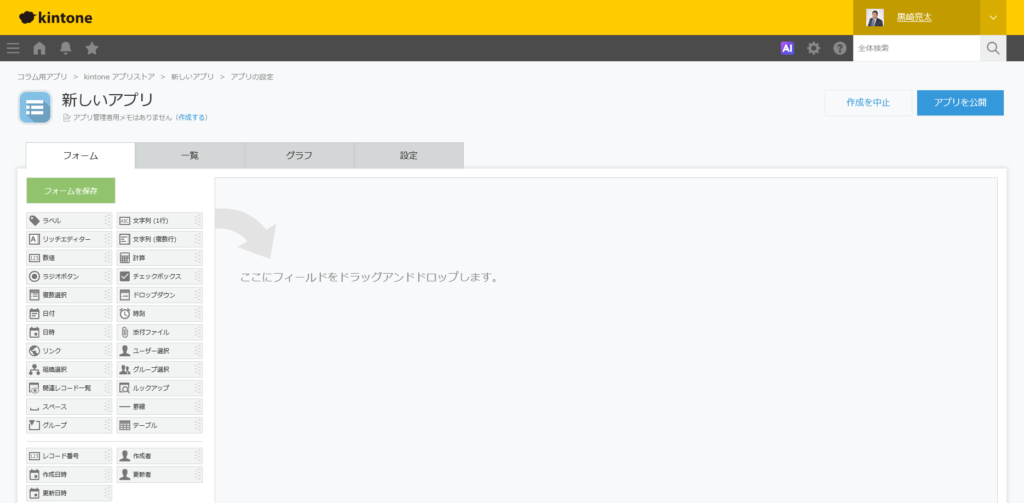Select the ラベル field tile
Screen dimensions: 1024x503
tap(69, 221)
